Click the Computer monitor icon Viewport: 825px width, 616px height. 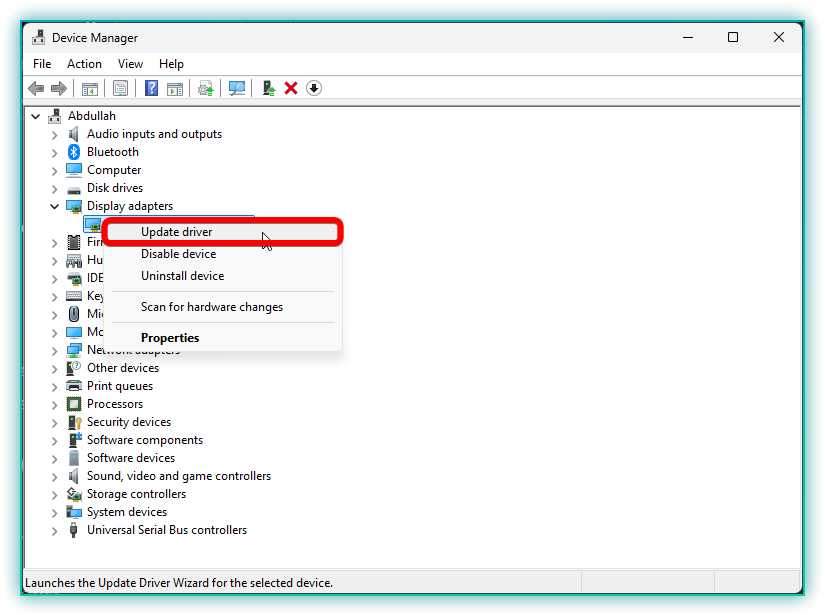(74, 170)
